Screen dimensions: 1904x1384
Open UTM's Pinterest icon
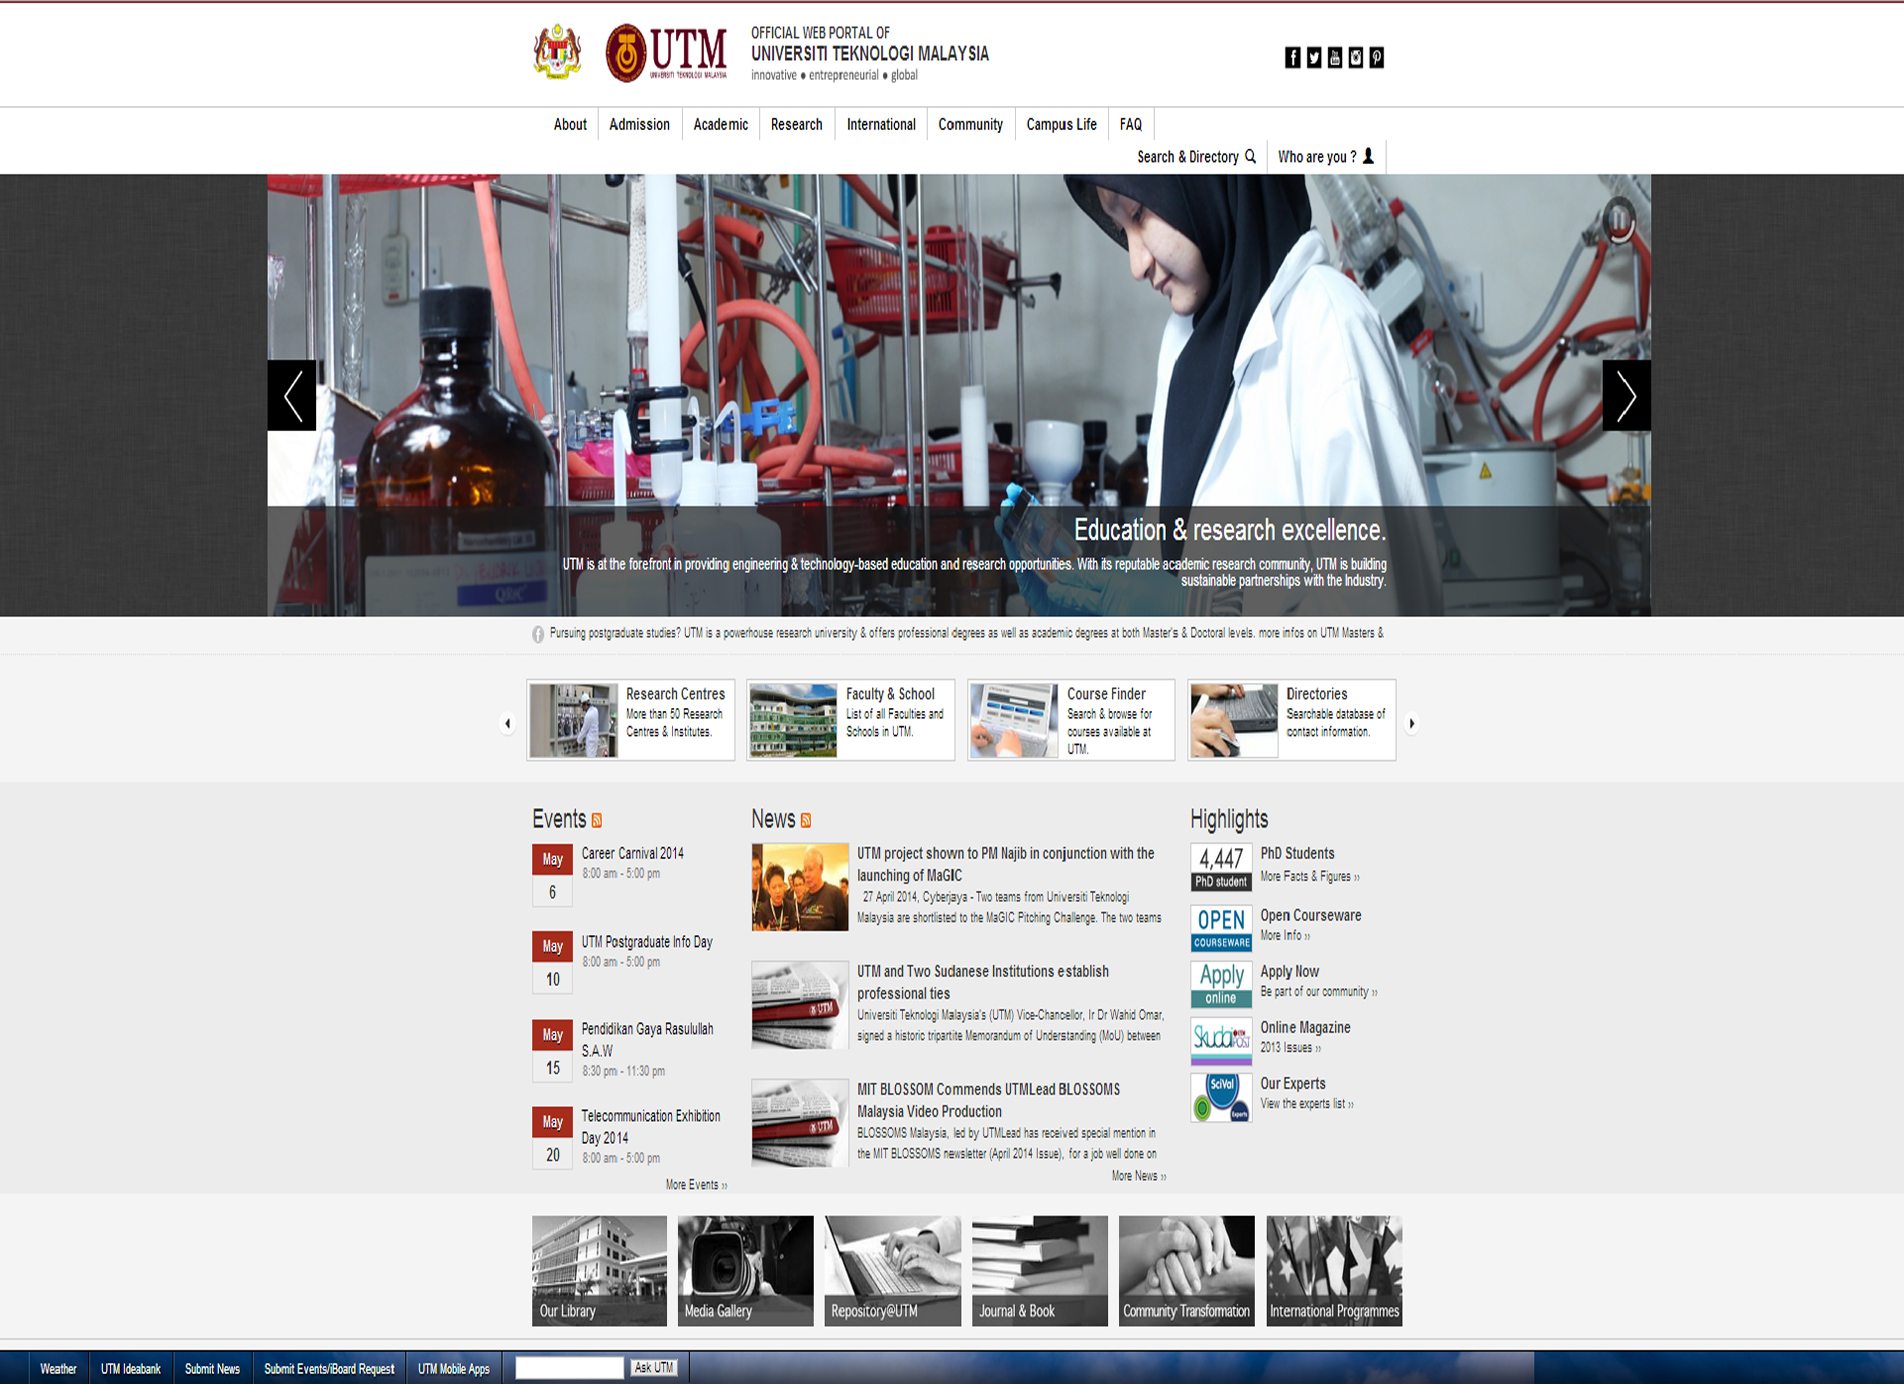1377,58
